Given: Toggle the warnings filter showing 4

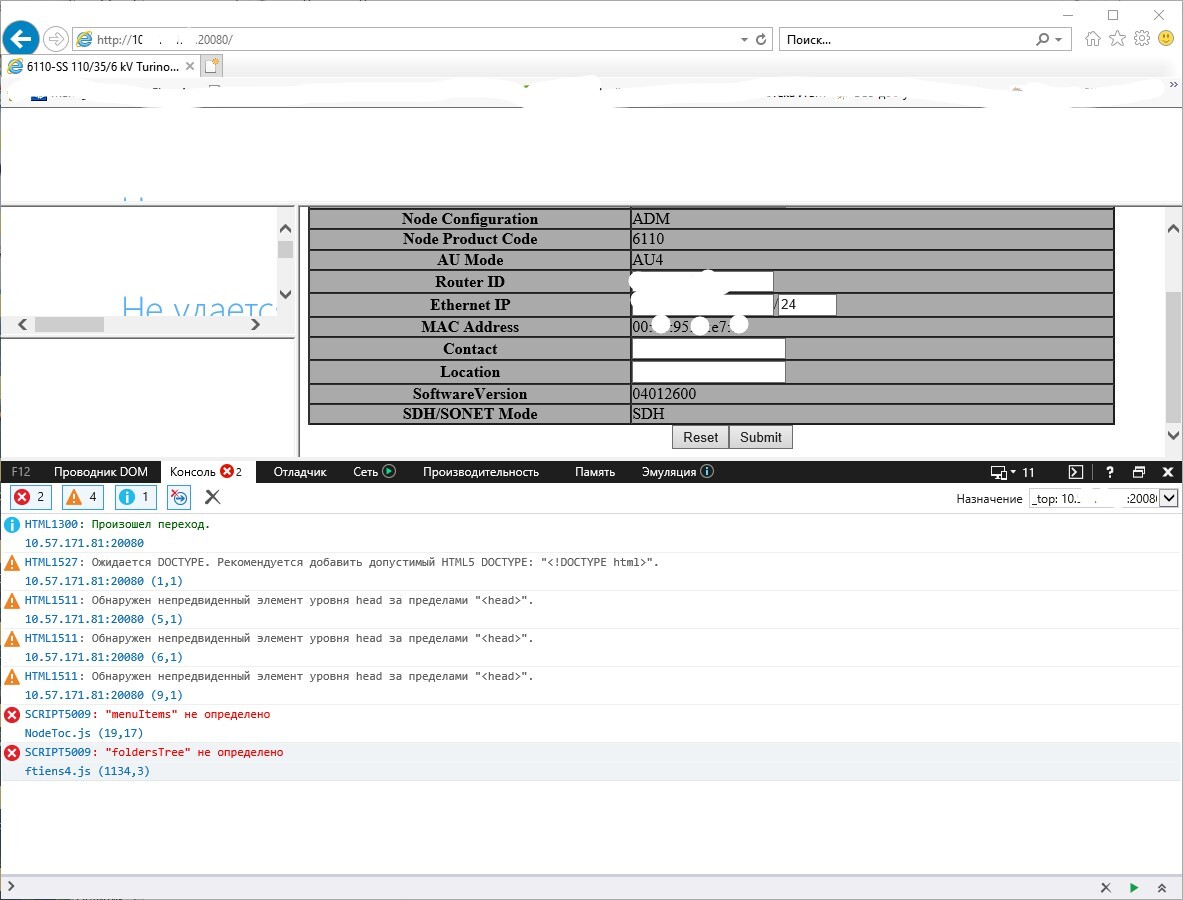Looking at the screenshot, I should tap(83, 497).
